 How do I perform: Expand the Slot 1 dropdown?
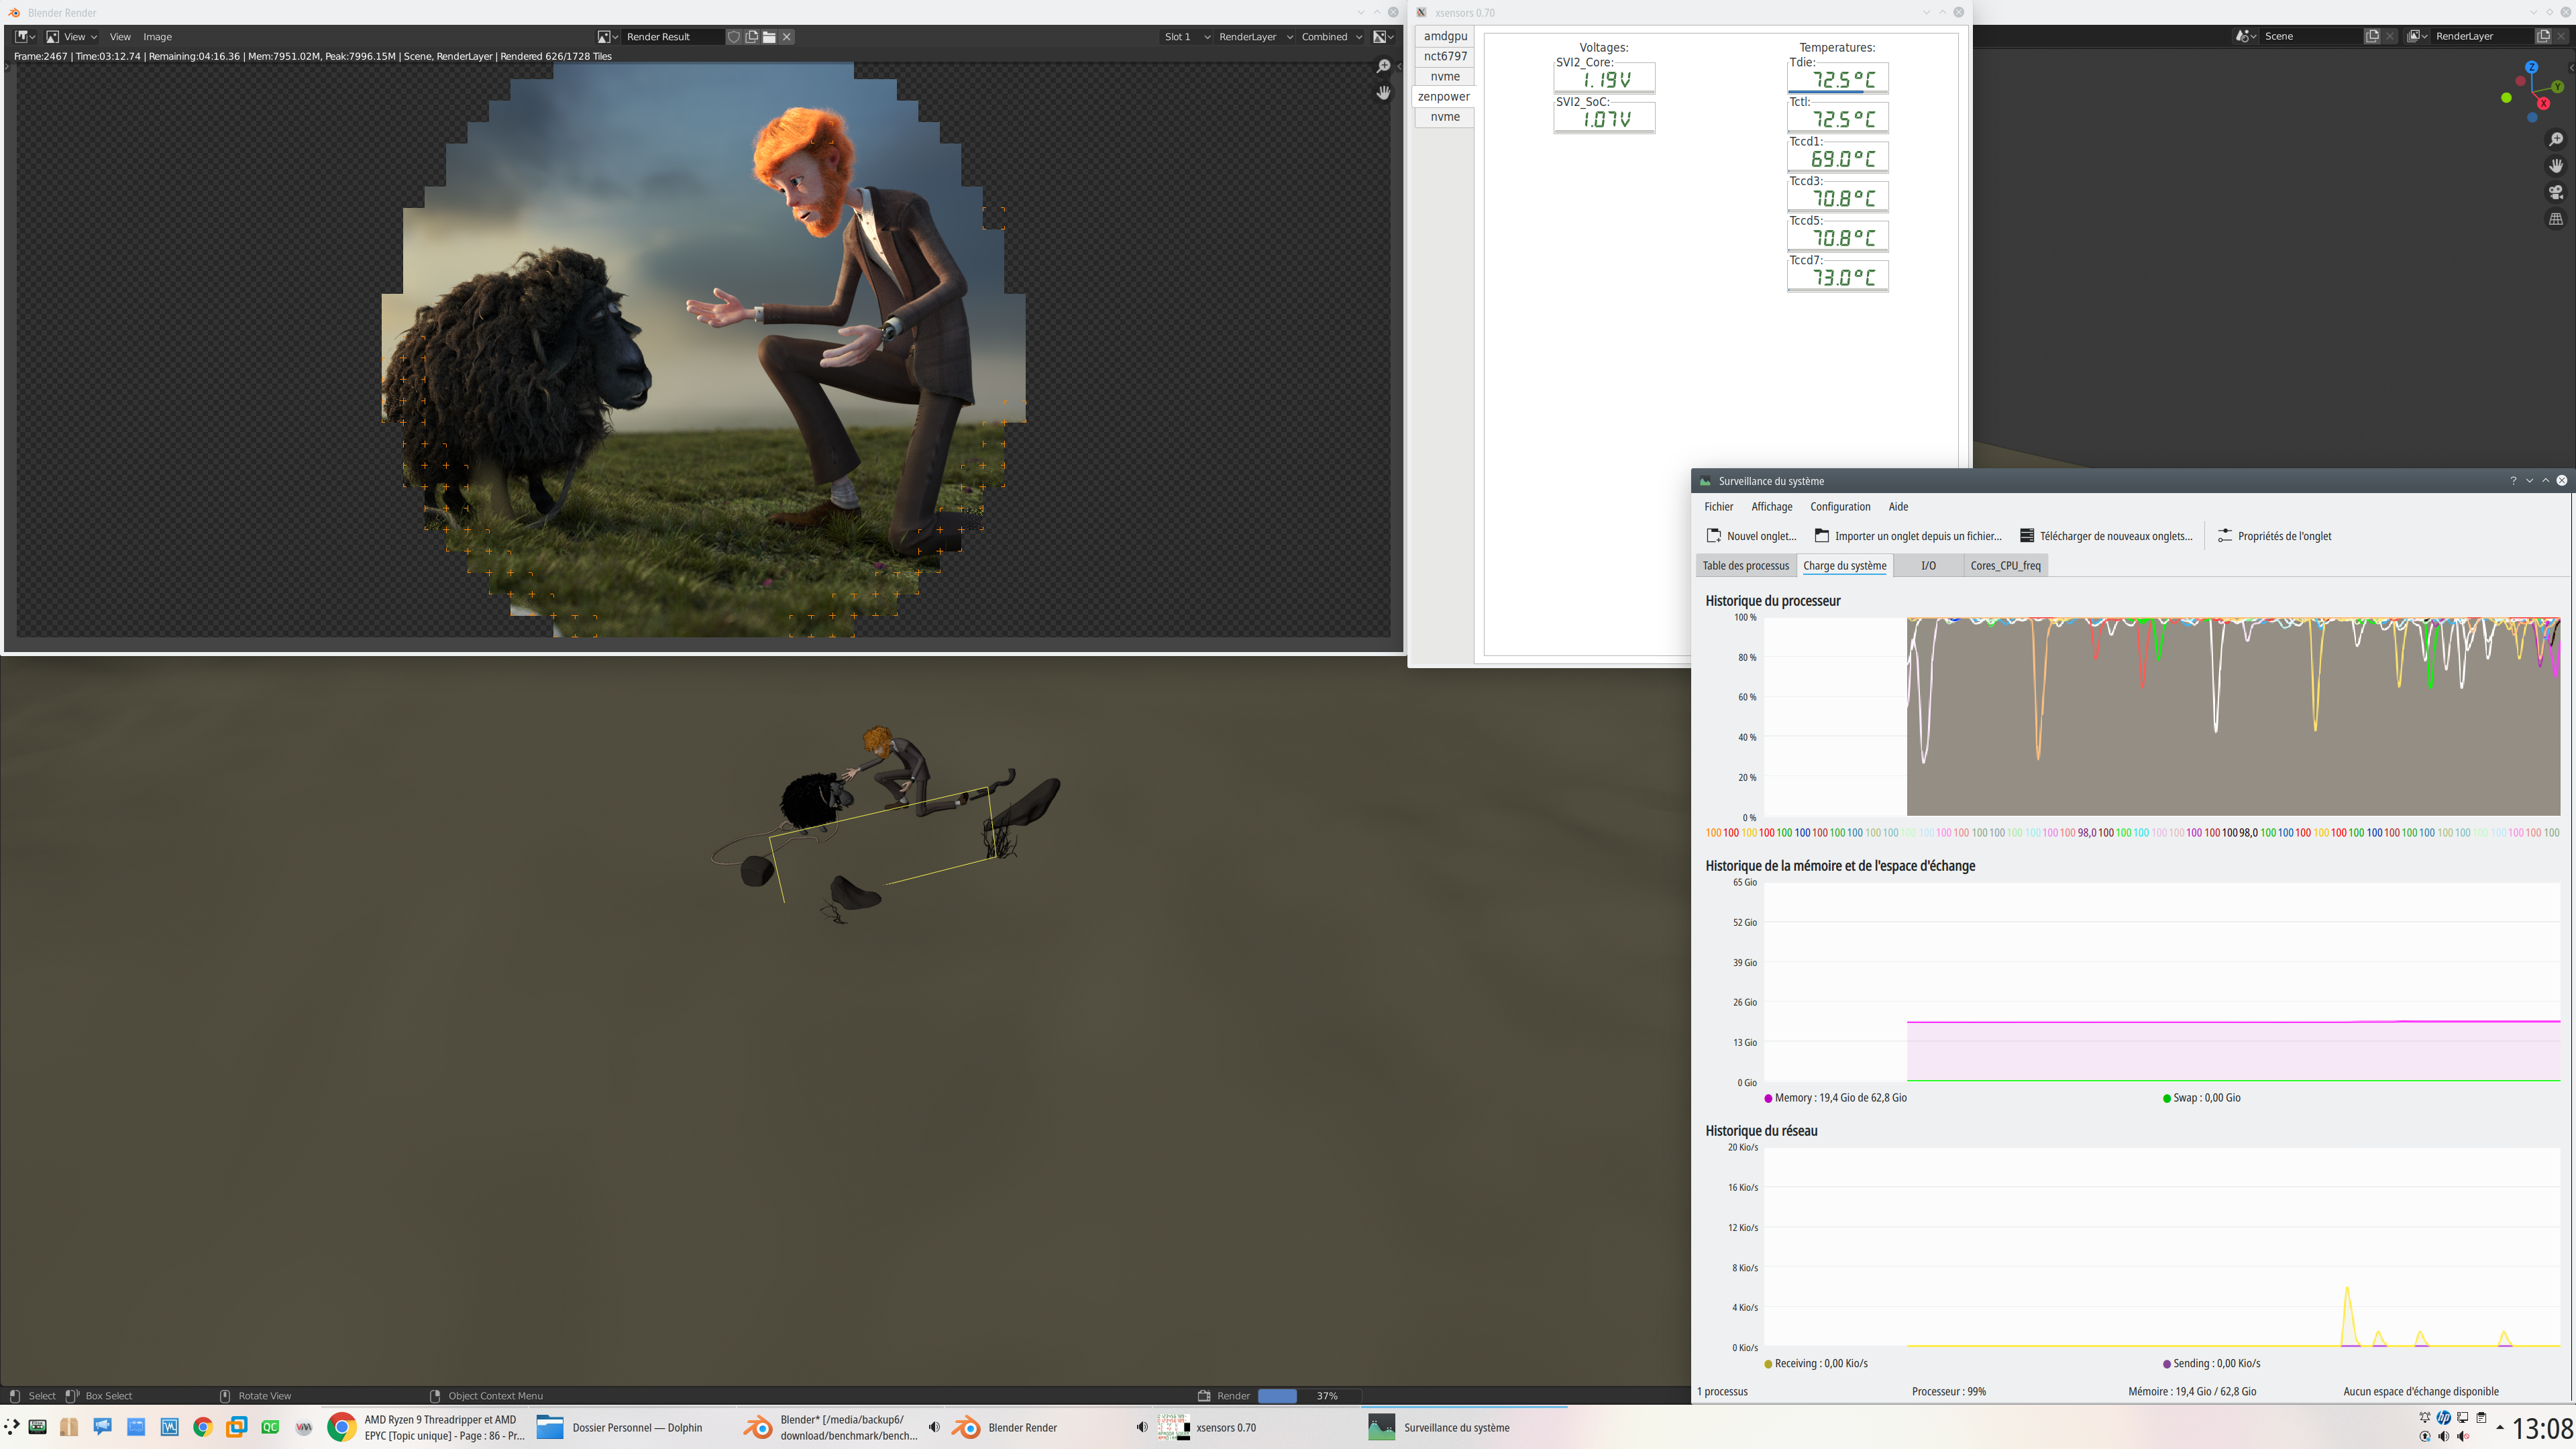coord(1187,37)
